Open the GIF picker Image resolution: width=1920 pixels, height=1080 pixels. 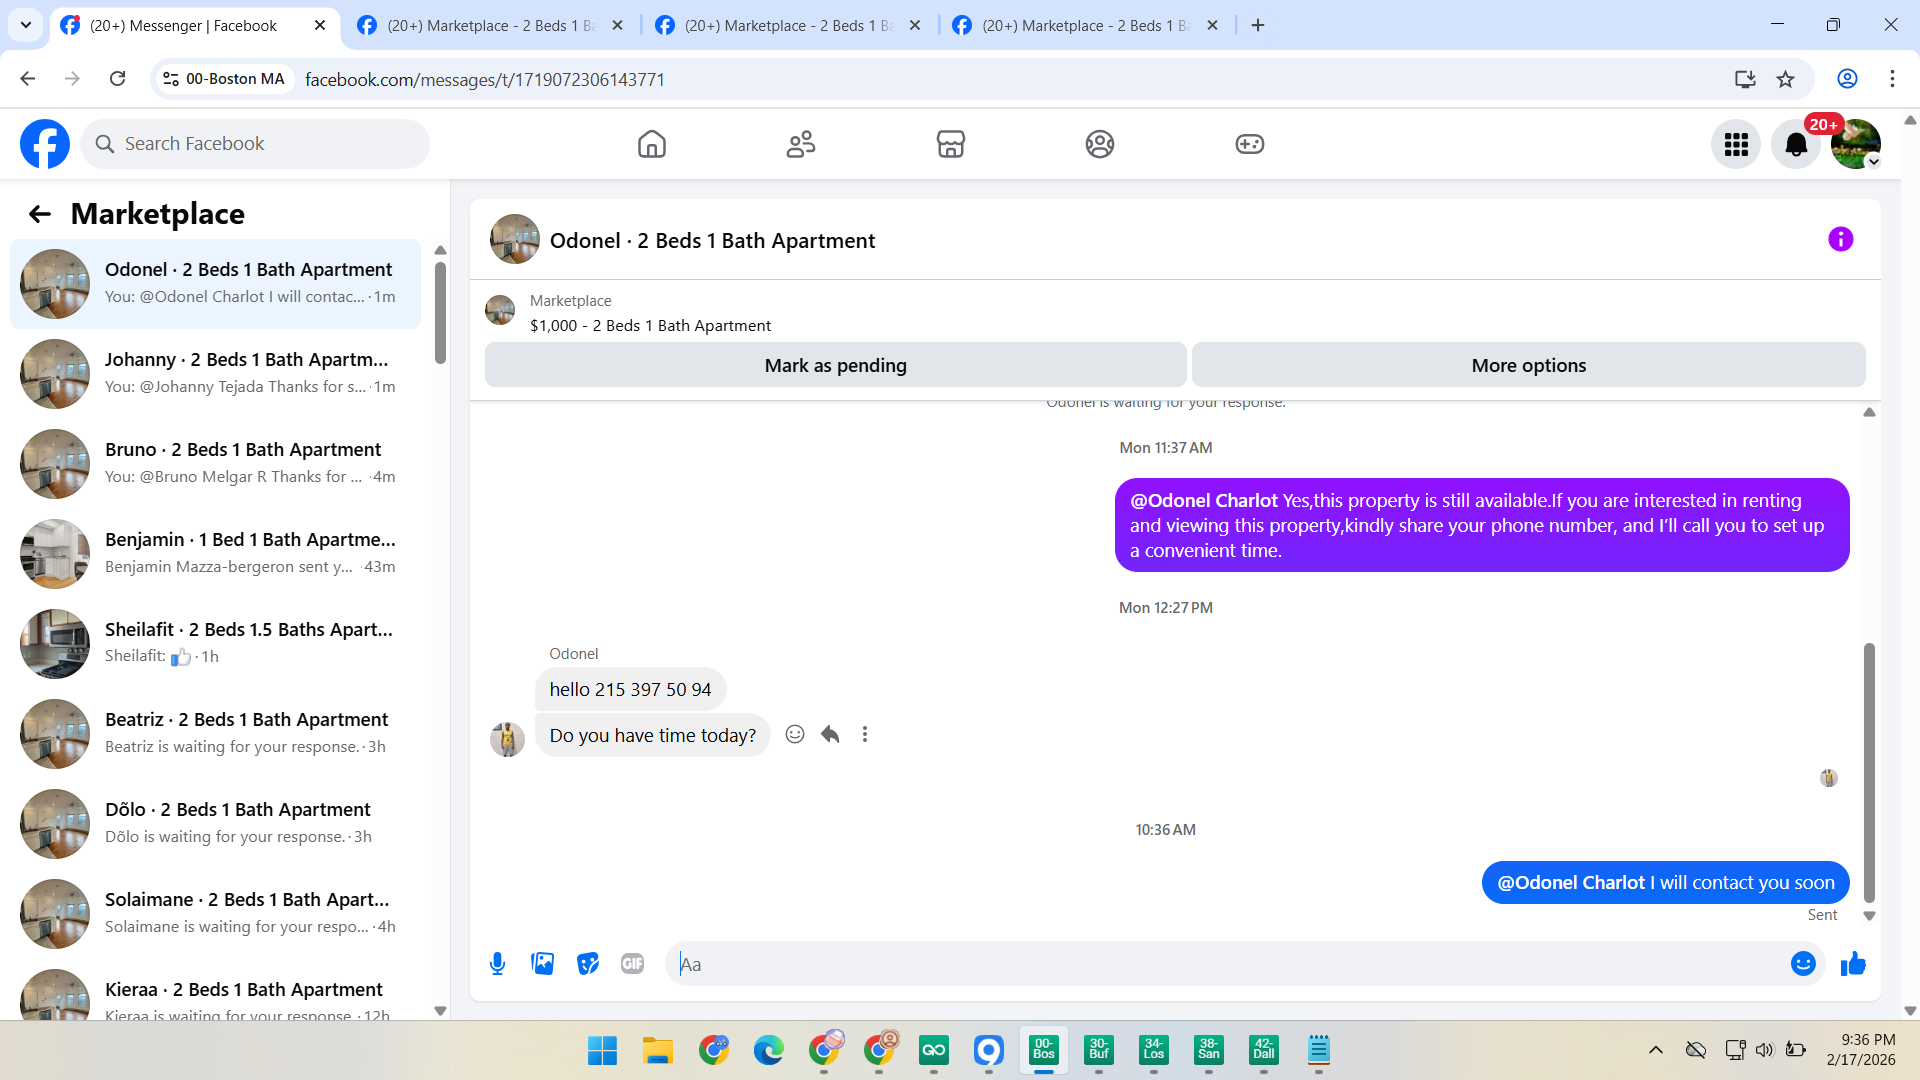click(x=632, y=964)
